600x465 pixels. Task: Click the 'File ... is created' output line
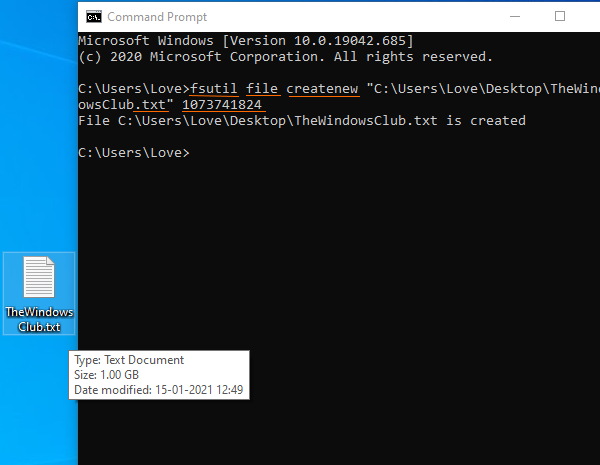coord(302,121)
